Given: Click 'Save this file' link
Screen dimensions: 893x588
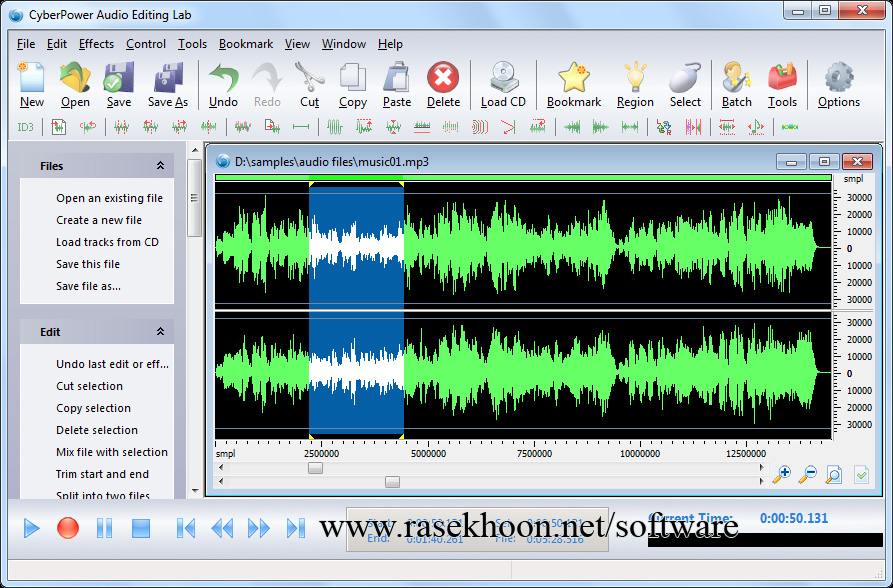Looking at the screenshot, I should [x=88, y=264].
